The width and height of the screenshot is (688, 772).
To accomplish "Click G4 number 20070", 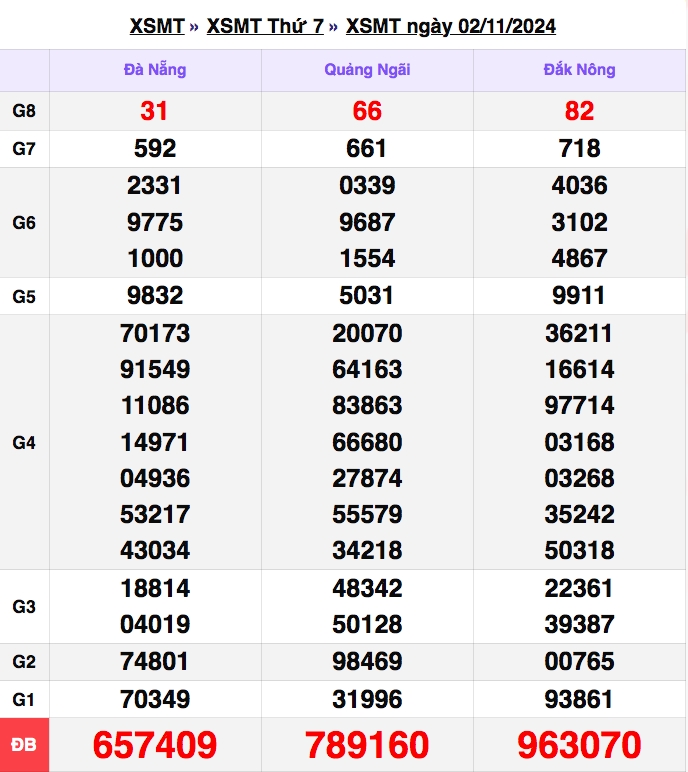I will [367, 333].
